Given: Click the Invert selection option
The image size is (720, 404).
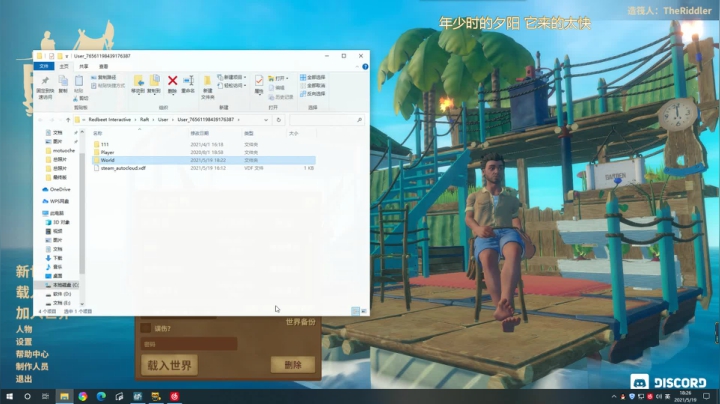Looking at the screenshot, I should (313, 94).
